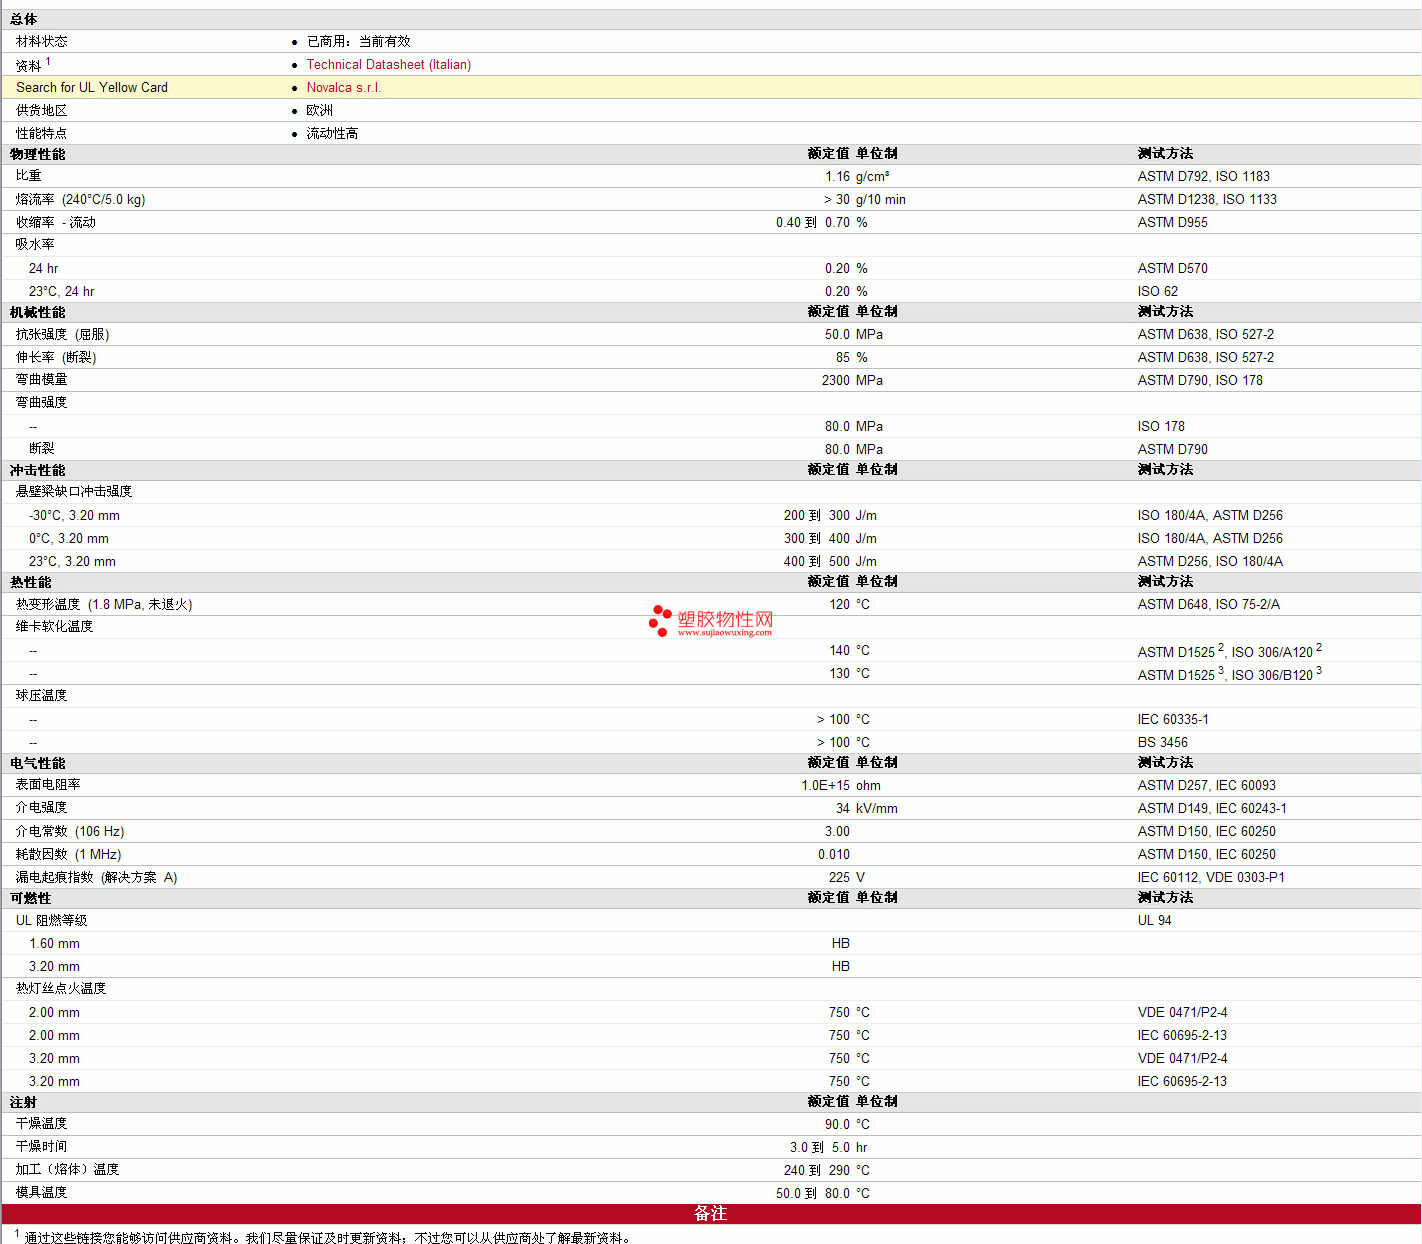Click the 物理性能 section header
Screen dimensions: 1422x1244
[x=38, y=155]
